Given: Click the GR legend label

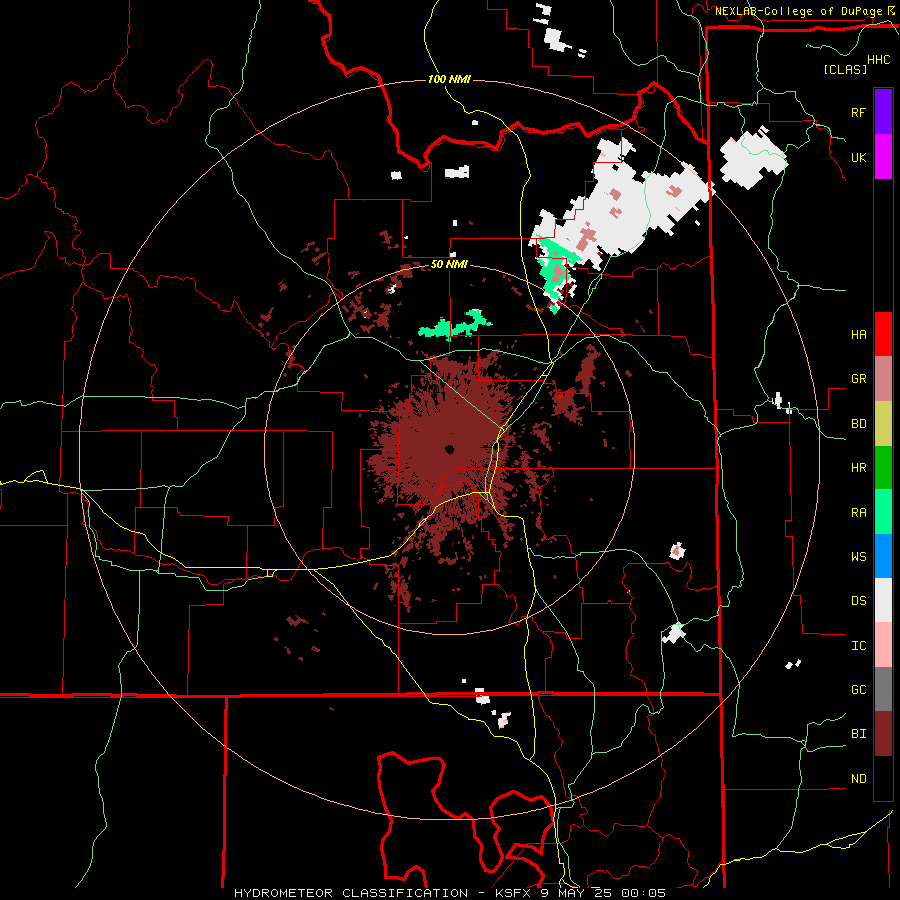Looking at the screenshot, I should (858, 379).
